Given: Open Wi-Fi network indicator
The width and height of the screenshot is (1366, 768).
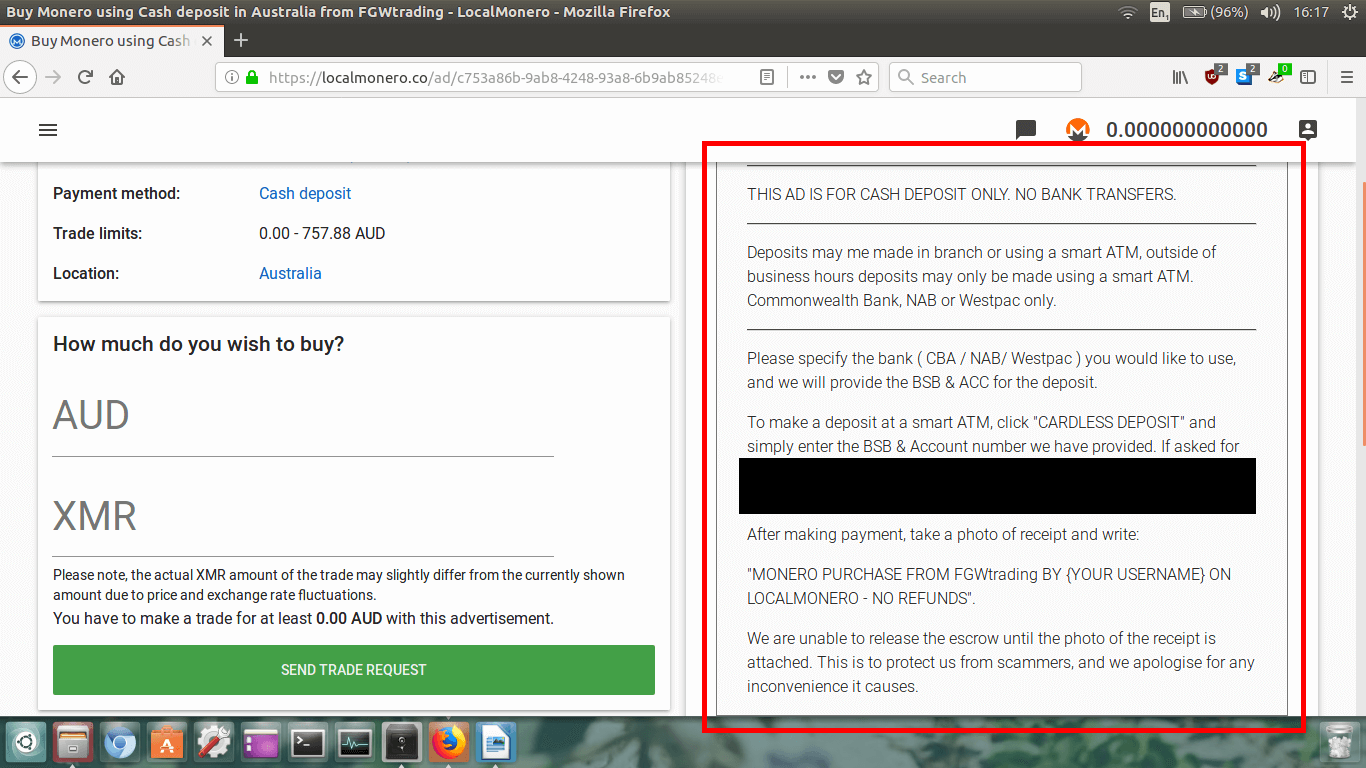Looking at the screenshot, I should 1128,12.
